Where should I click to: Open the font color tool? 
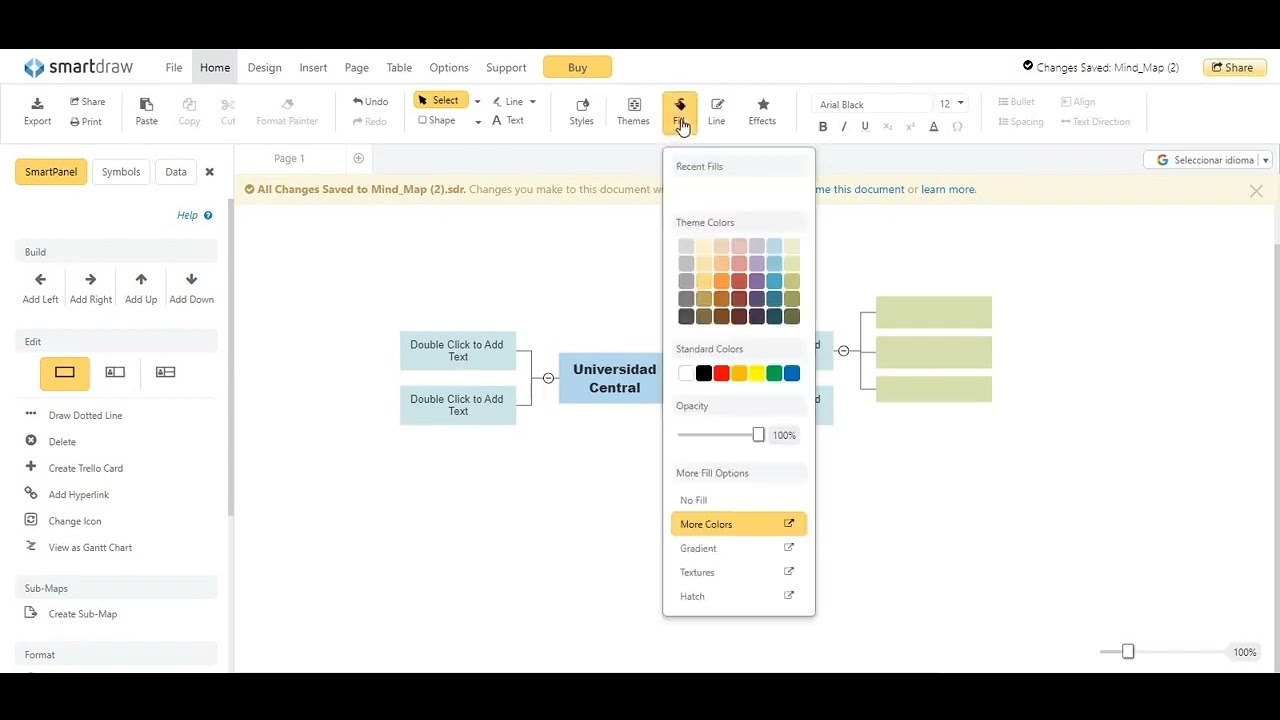[x=934, y=127]
